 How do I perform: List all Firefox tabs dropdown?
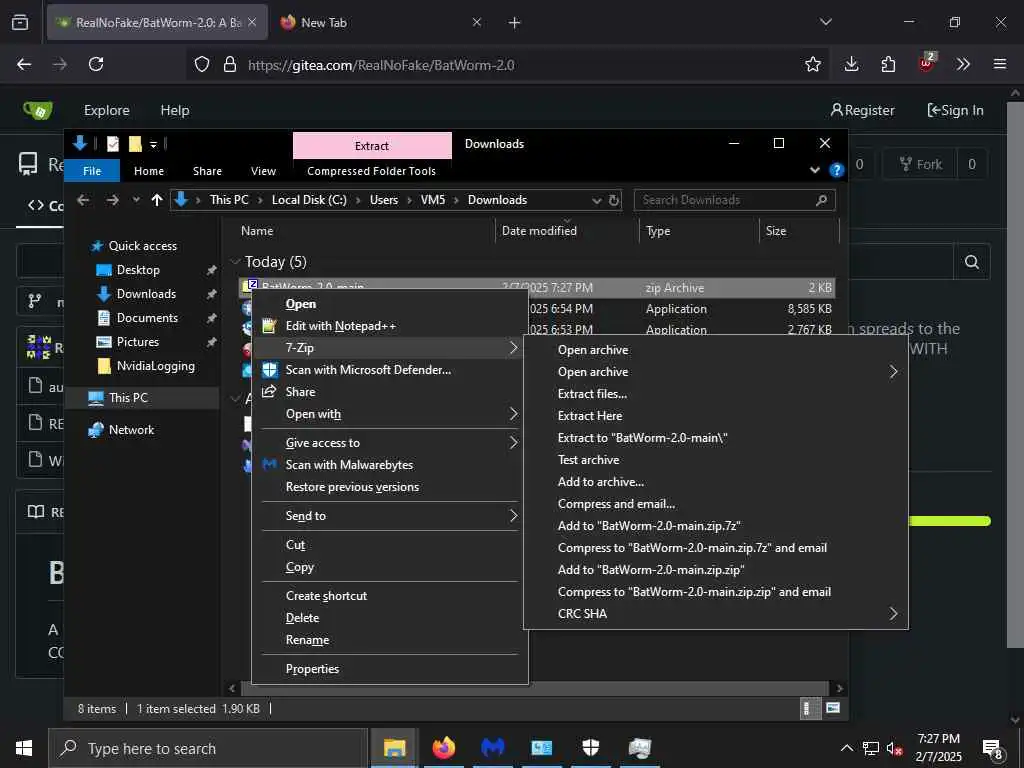point(825,22)
